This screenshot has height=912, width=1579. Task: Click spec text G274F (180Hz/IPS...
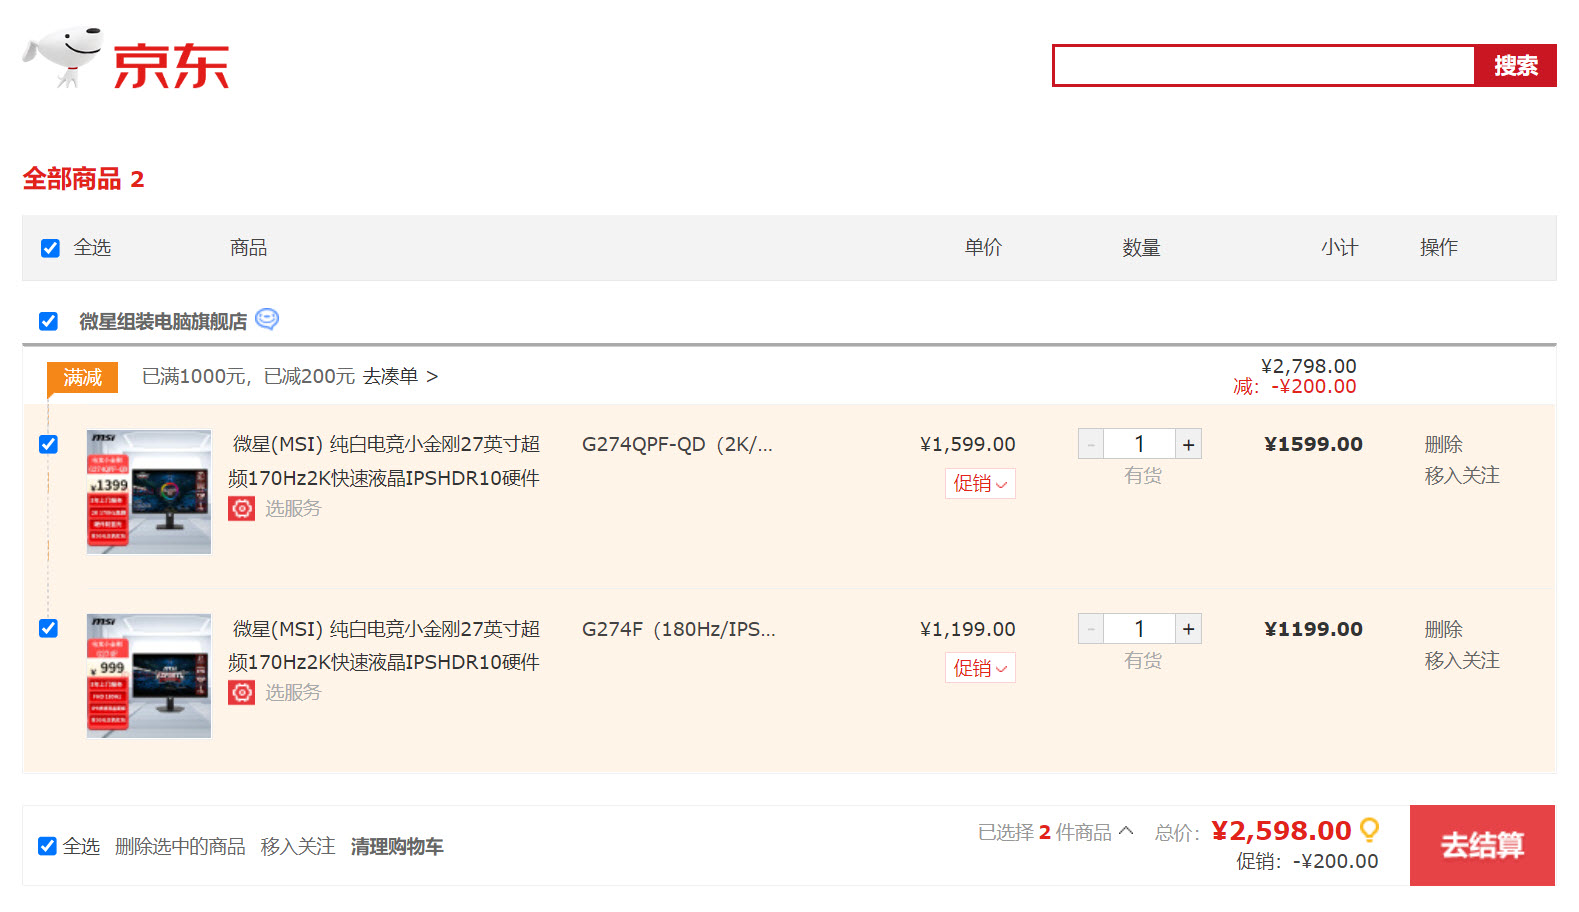(x=678, y=629)
